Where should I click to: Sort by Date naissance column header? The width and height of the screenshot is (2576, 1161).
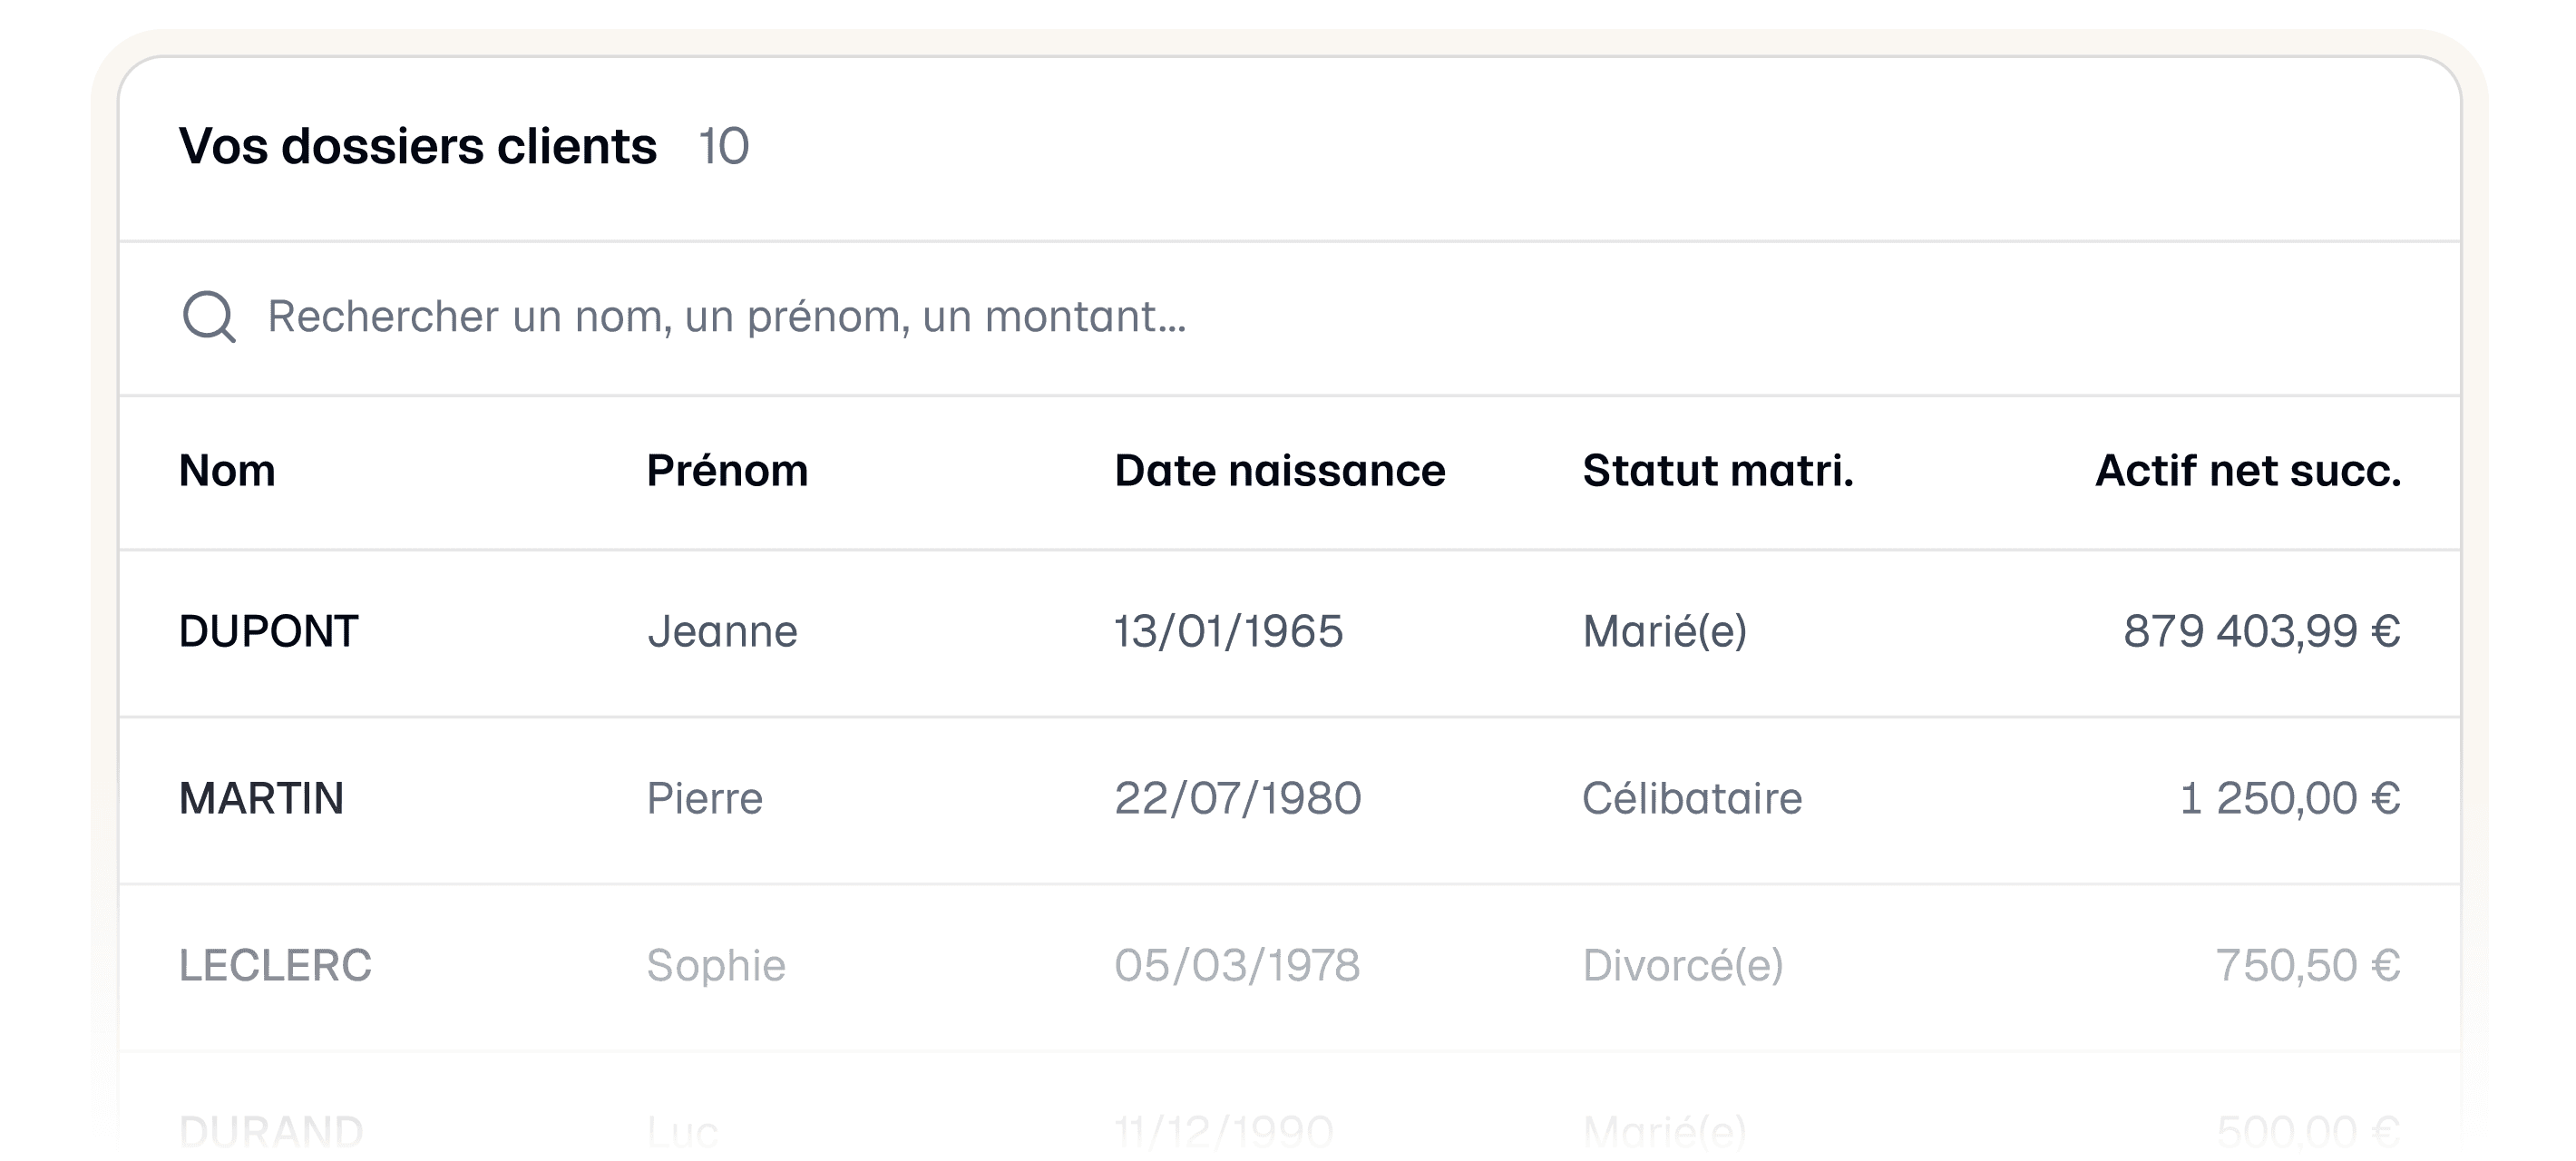point(1279,471)
